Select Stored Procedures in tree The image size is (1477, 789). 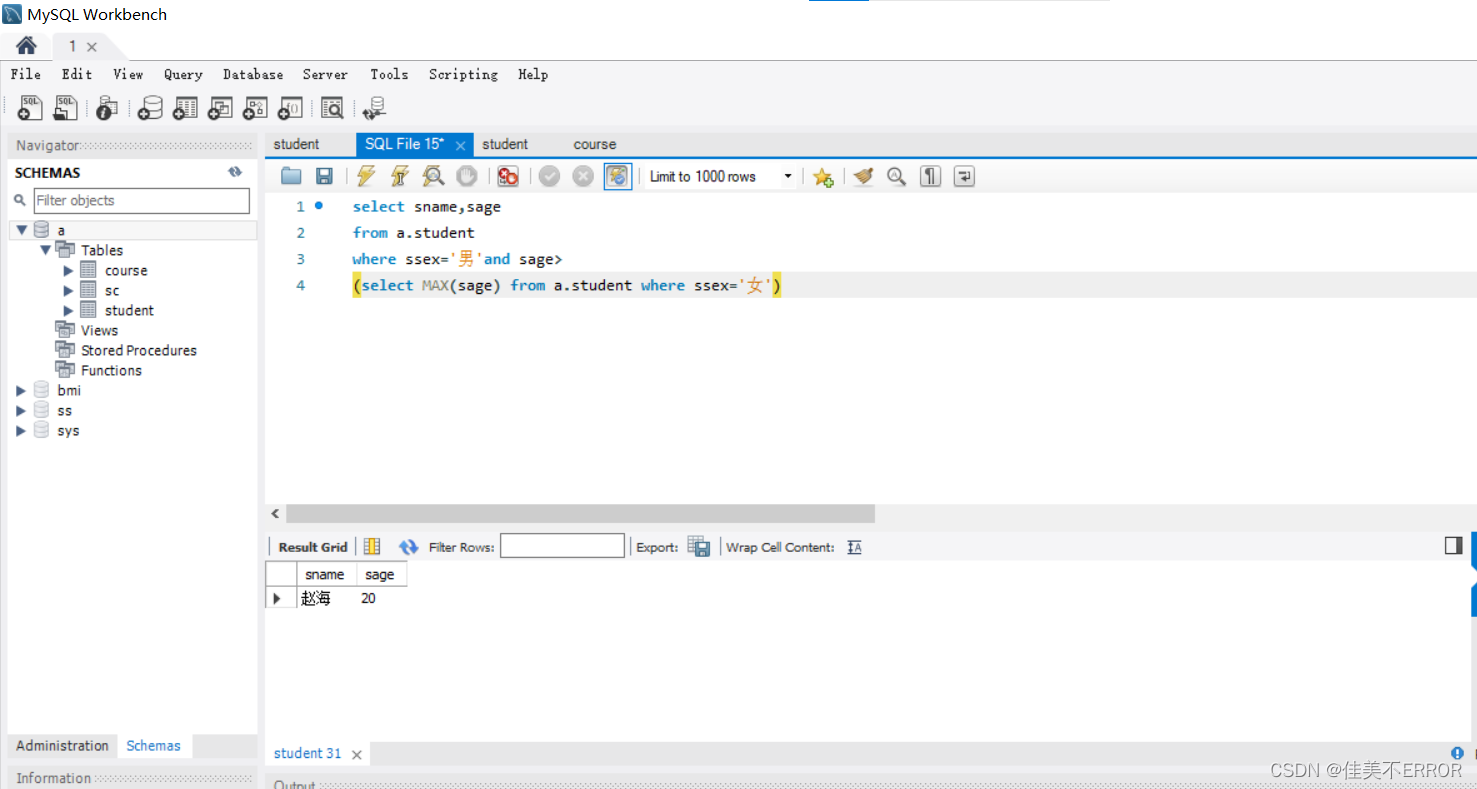pyautogui.click(x=139, y=350)
